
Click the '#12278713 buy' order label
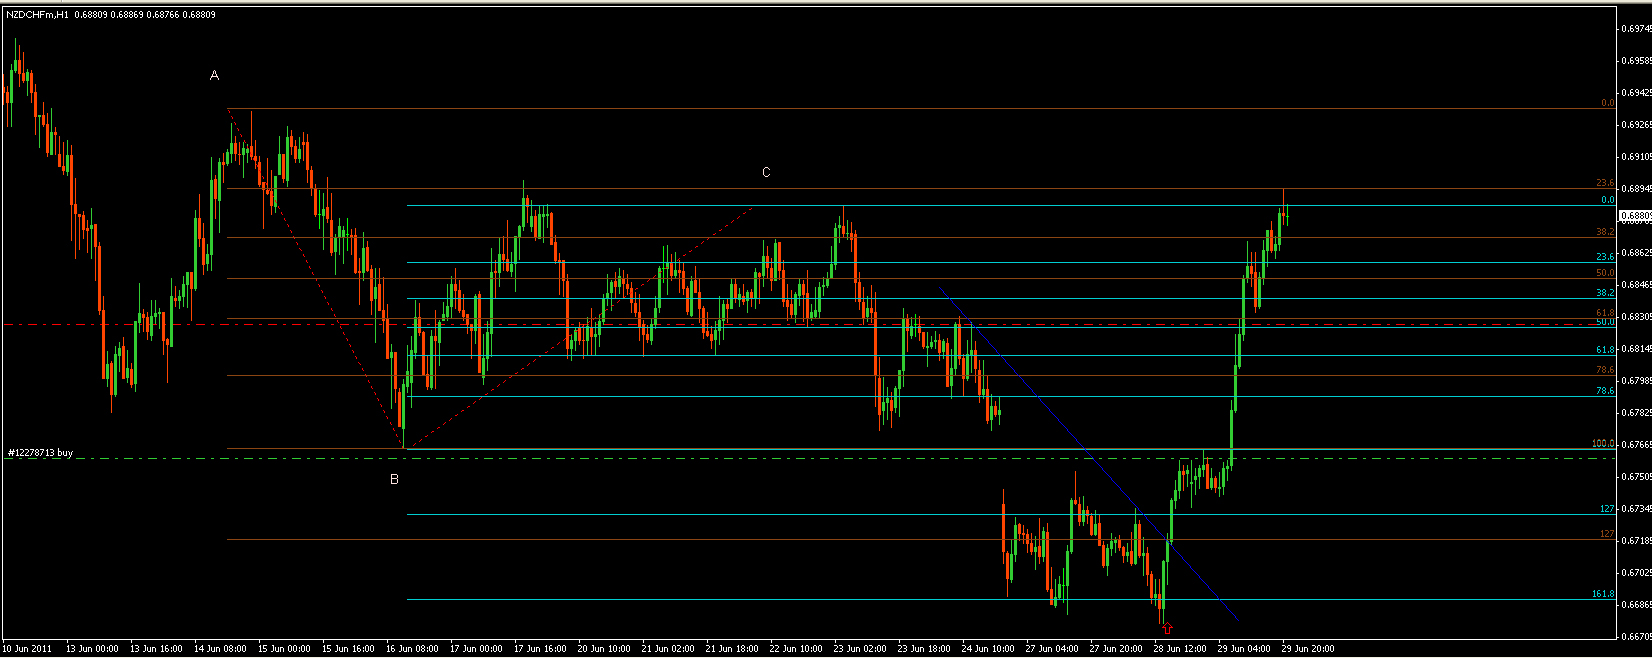pyautogui.click(x=40, y=453)
